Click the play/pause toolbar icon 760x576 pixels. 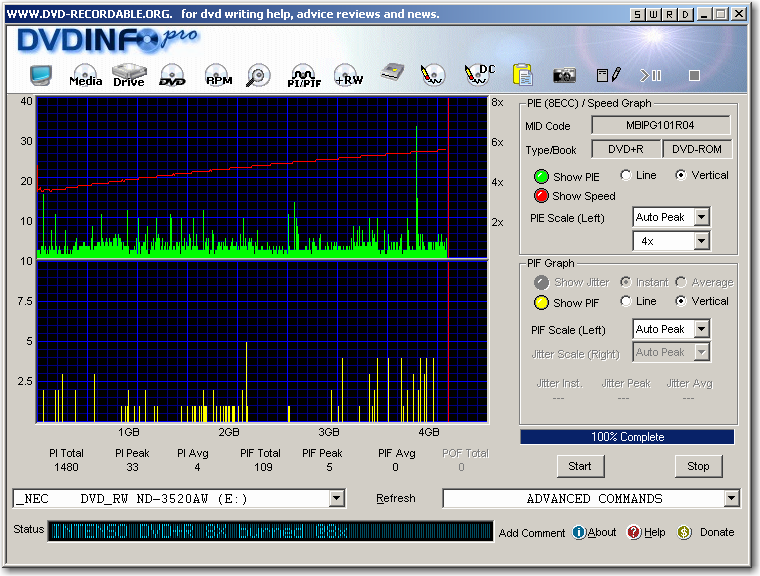click(x=650, y=76)
